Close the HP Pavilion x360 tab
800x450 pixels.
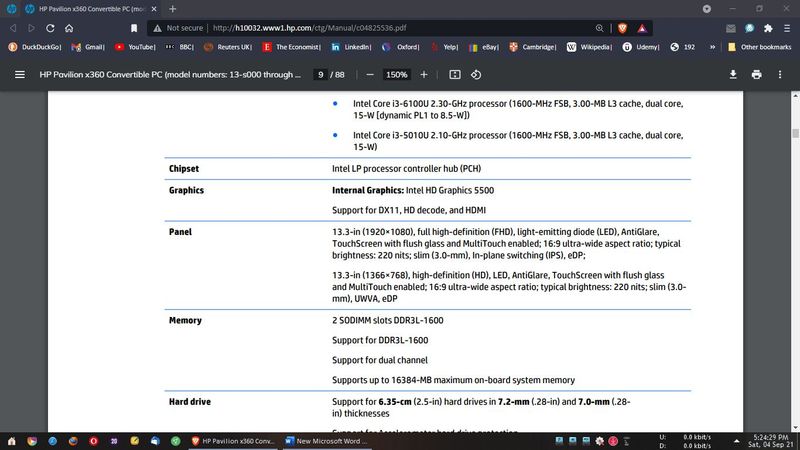(154, 9)
